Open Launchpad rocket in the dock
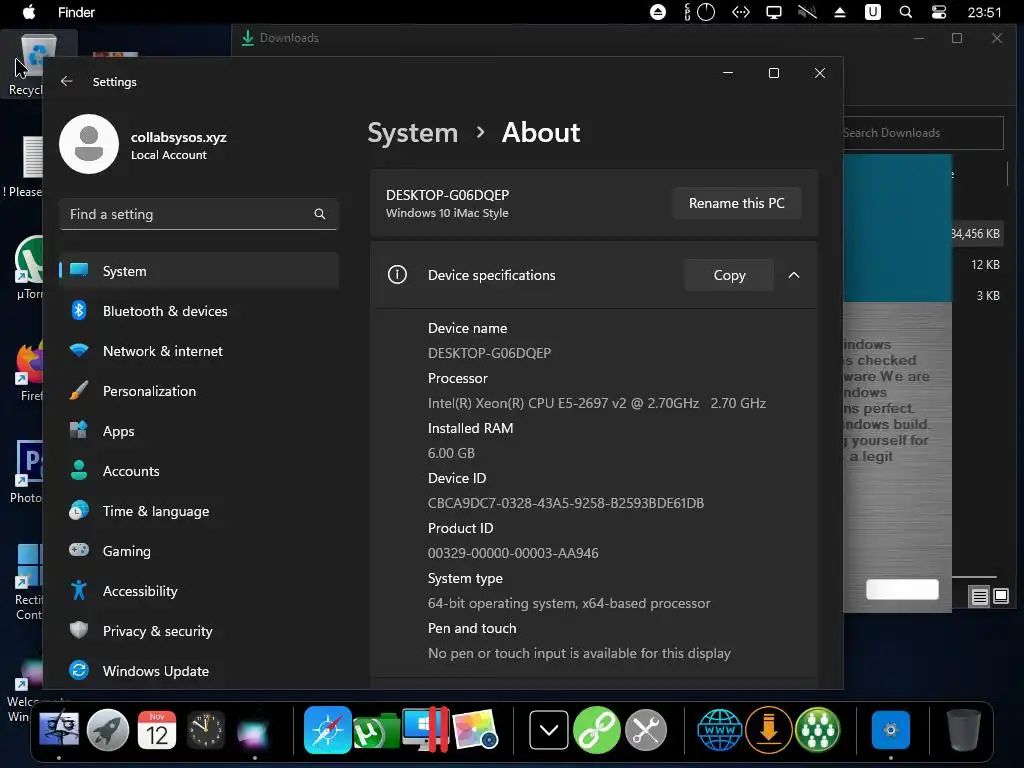The height and width of the screenshot is (768, 1024). [108, 730]
